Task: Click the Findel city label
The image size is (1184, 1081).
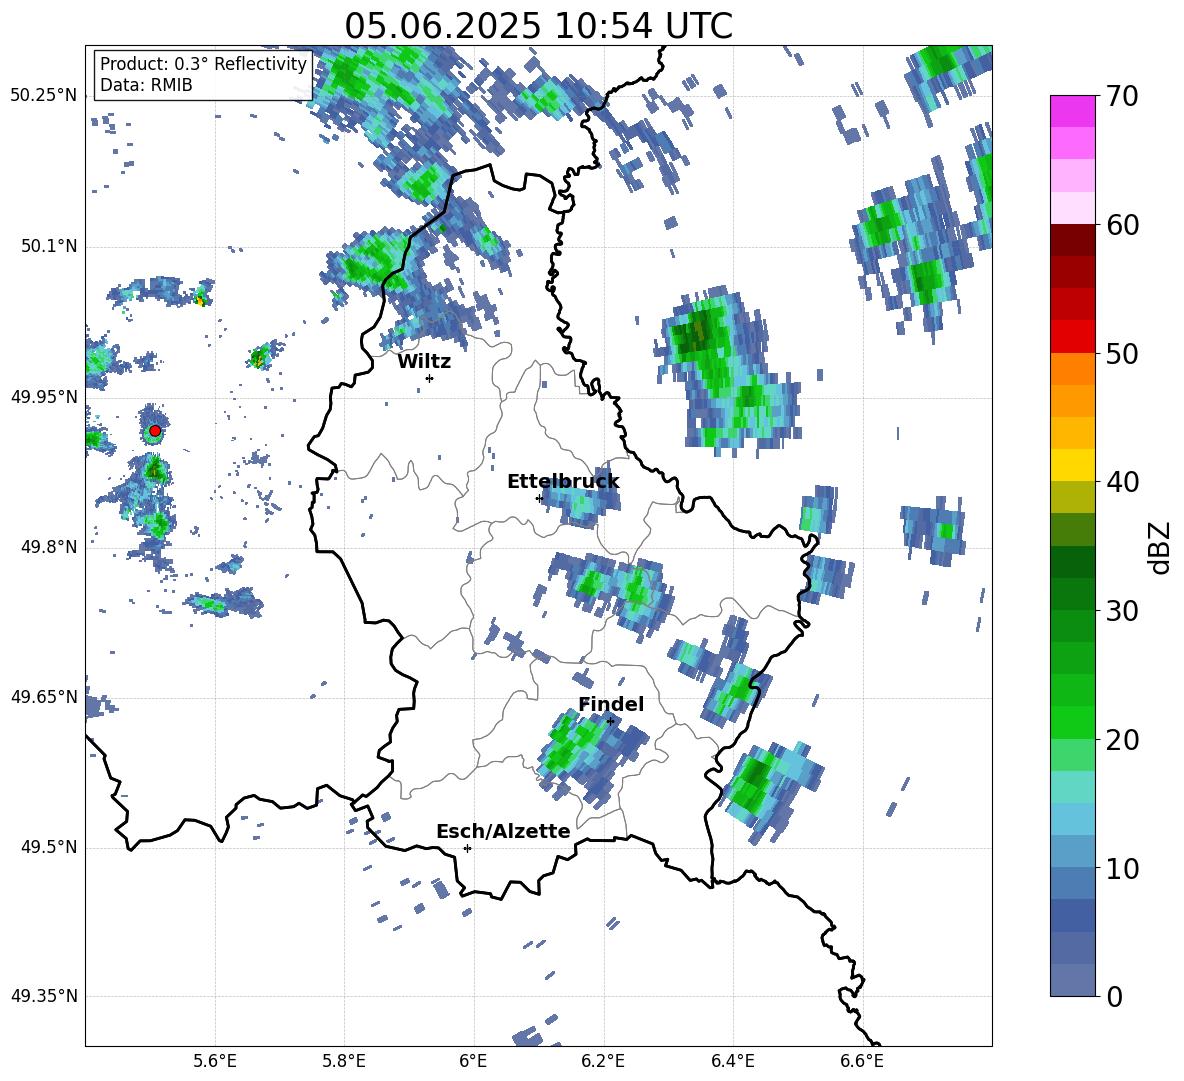Action: pos(611,704)
